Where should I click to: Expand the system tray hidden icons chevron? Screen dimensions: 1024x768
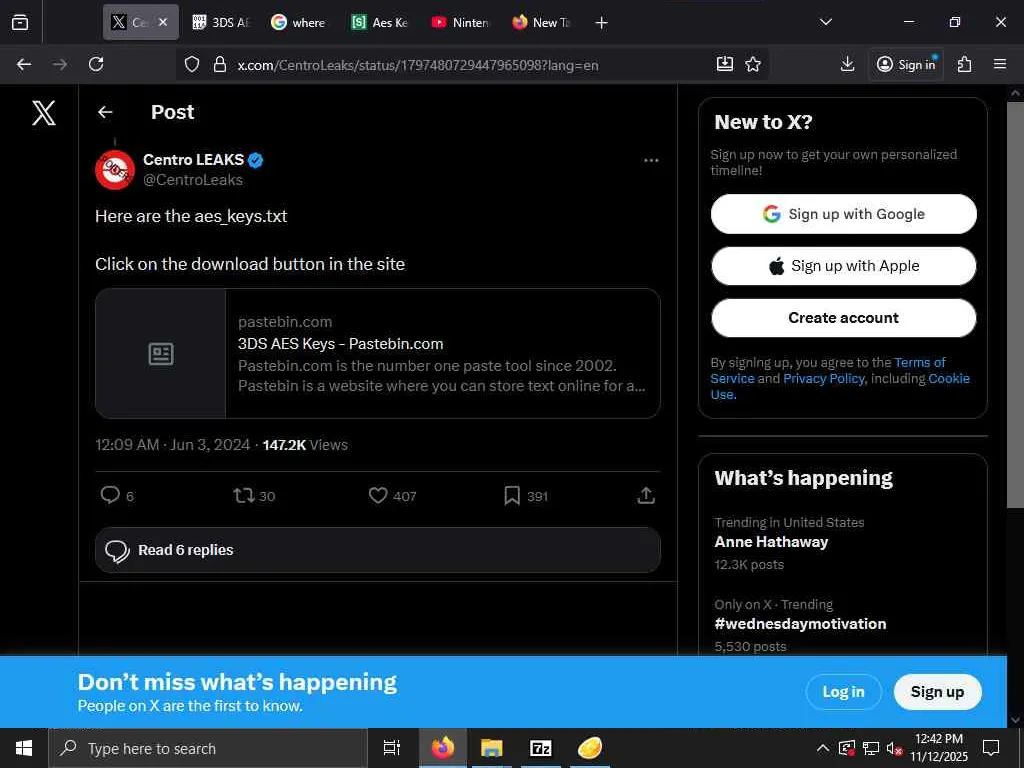pos(823,748)
